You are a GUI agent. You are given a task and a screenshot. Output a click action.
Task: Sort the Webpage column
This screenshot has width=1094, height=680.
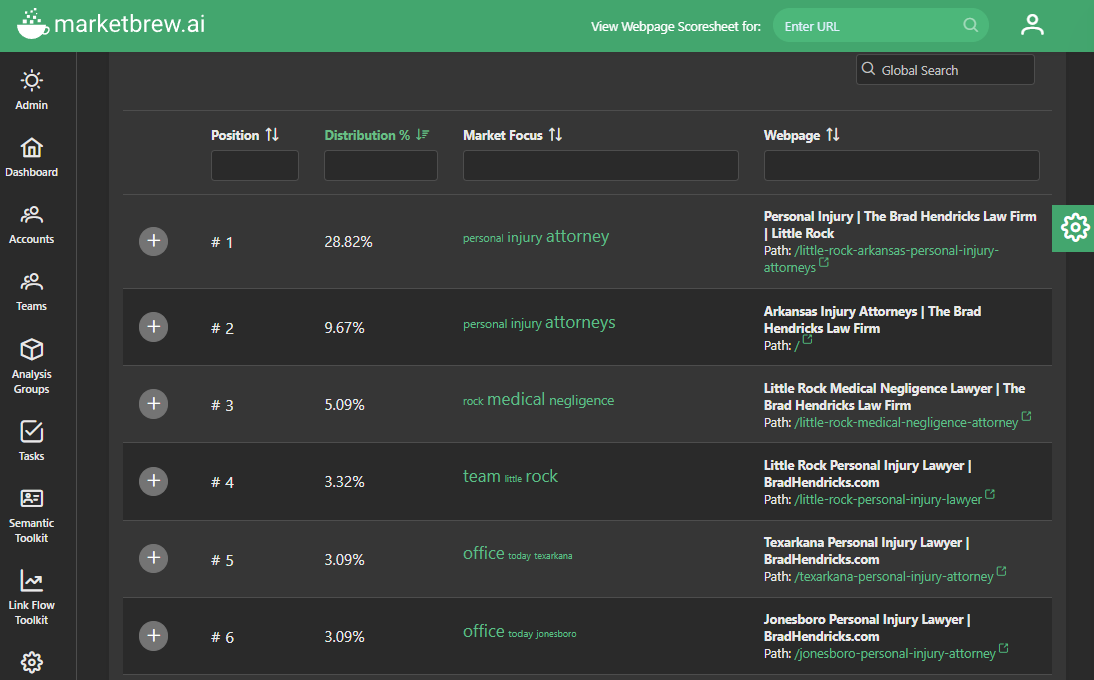coord(832,135)
